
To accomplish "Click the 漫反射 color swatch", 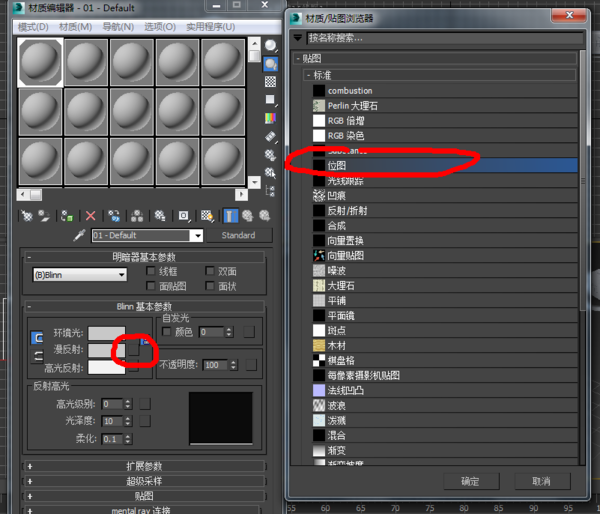I will pyautogui.click(x=107, y=350).
